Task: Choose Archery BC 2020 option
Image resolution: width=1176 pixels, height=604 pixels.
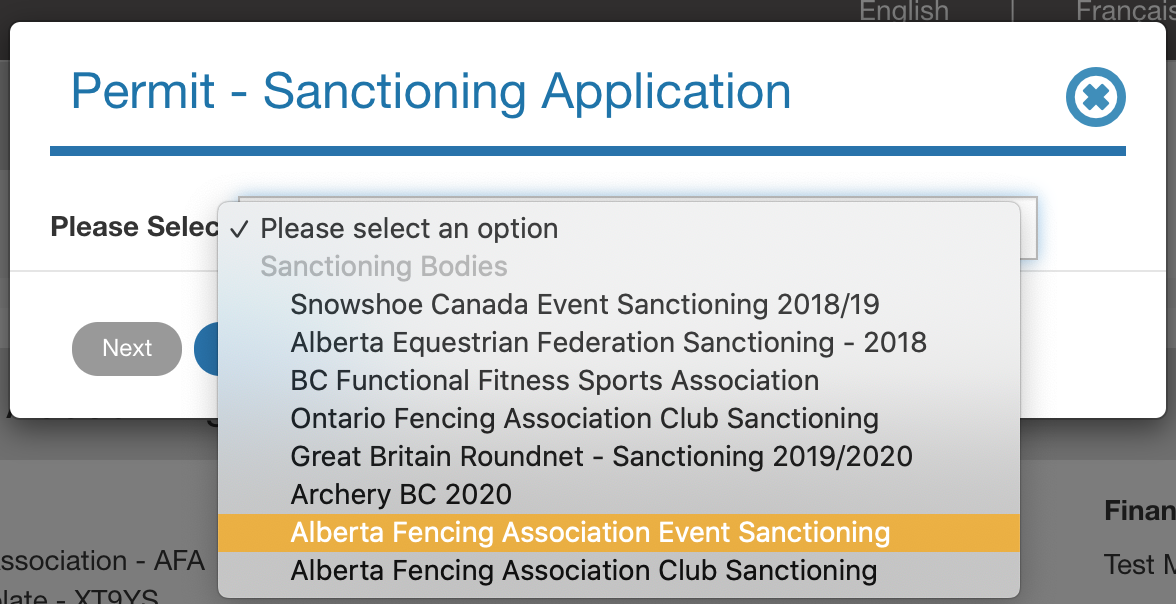Action: [x=401, y=494]
